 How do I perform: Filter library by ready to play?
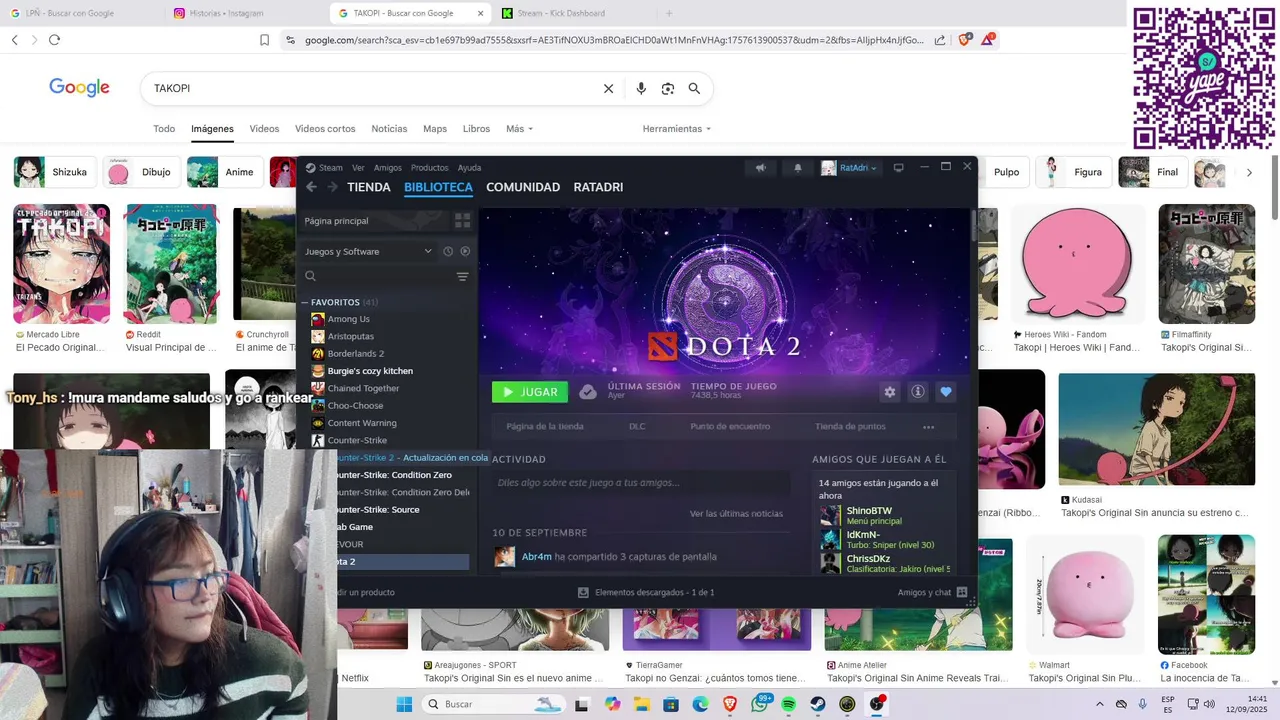[x=465, y=252]
